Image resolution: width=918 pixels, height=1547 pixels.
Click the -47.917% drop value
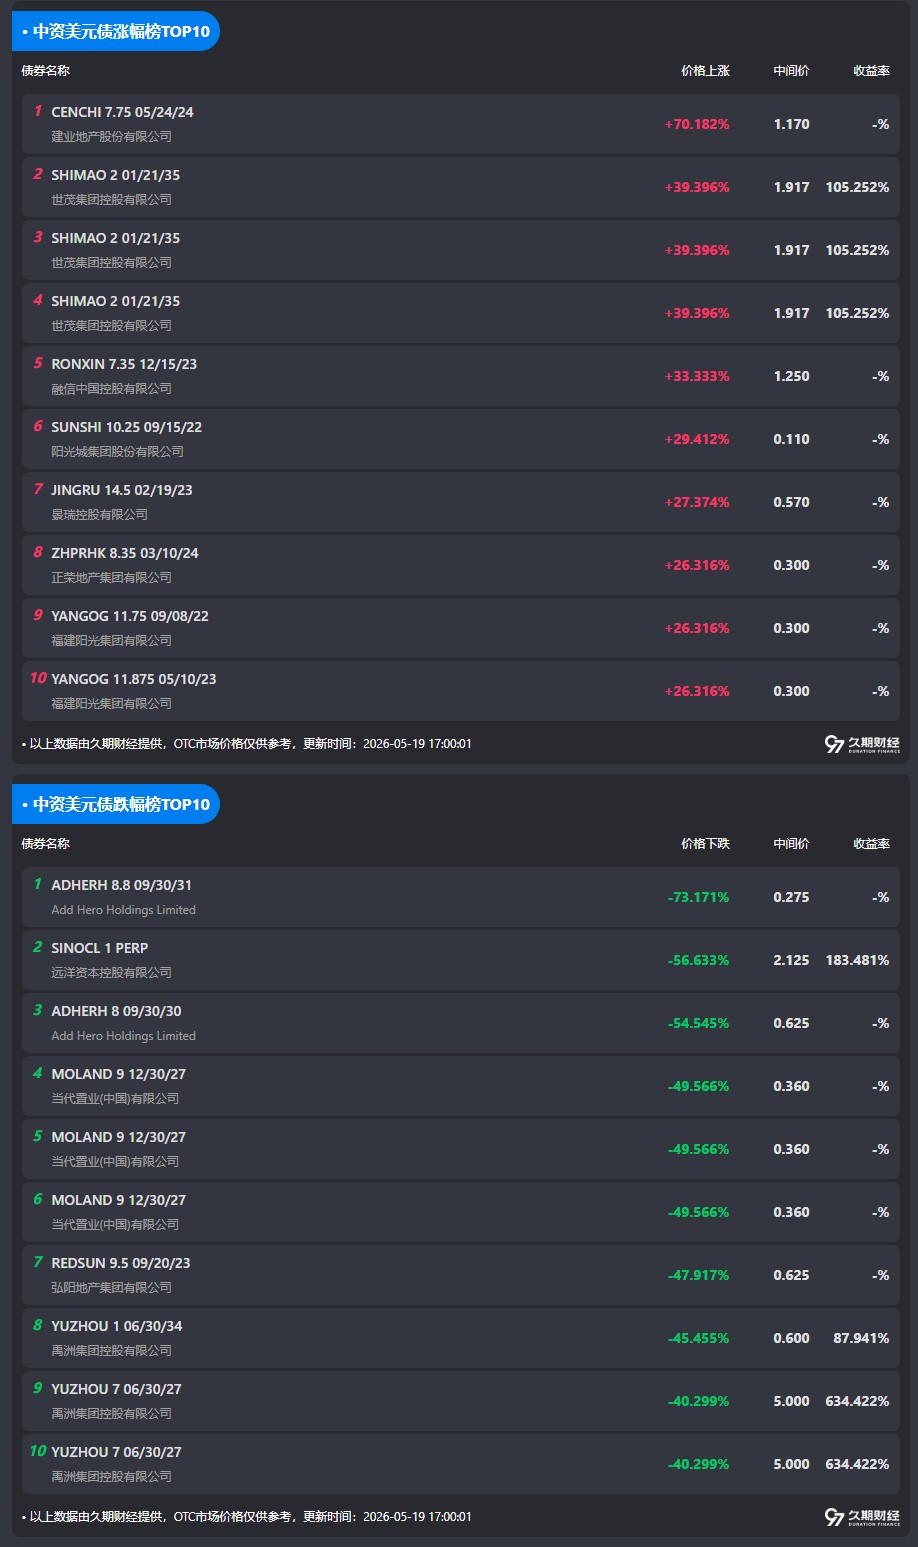tap(698, 1276)
